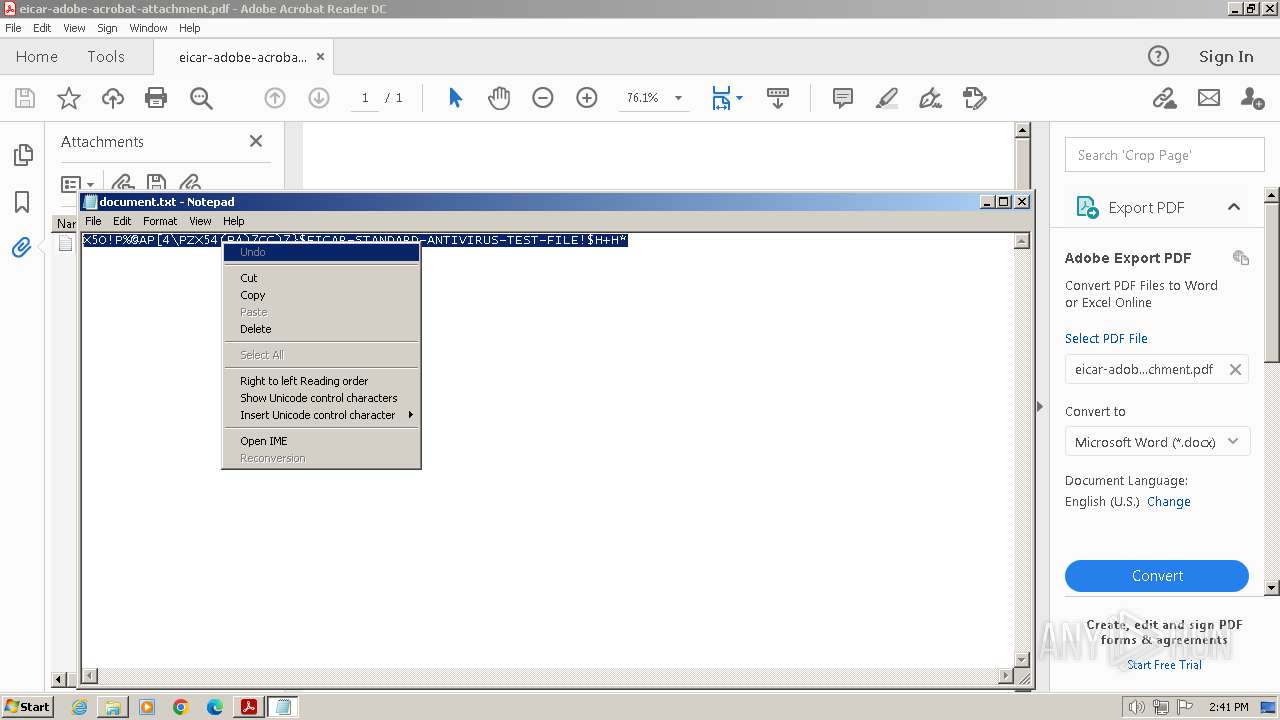This screenshot has height=720, width=1280.
Task: Go to next page arrow
Action: [x=319, y=98]
